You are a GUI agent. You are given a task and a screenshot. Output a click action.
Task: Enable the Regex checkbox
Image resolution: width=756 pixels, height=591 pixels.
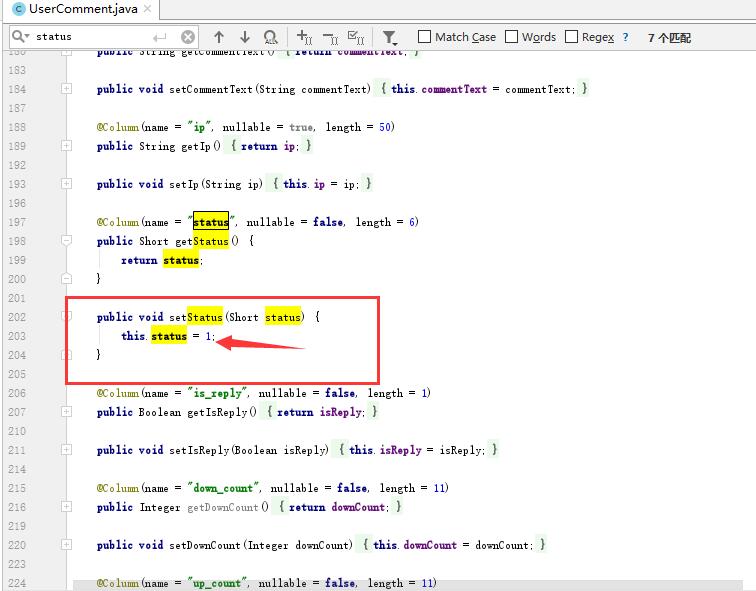point(572,37)
